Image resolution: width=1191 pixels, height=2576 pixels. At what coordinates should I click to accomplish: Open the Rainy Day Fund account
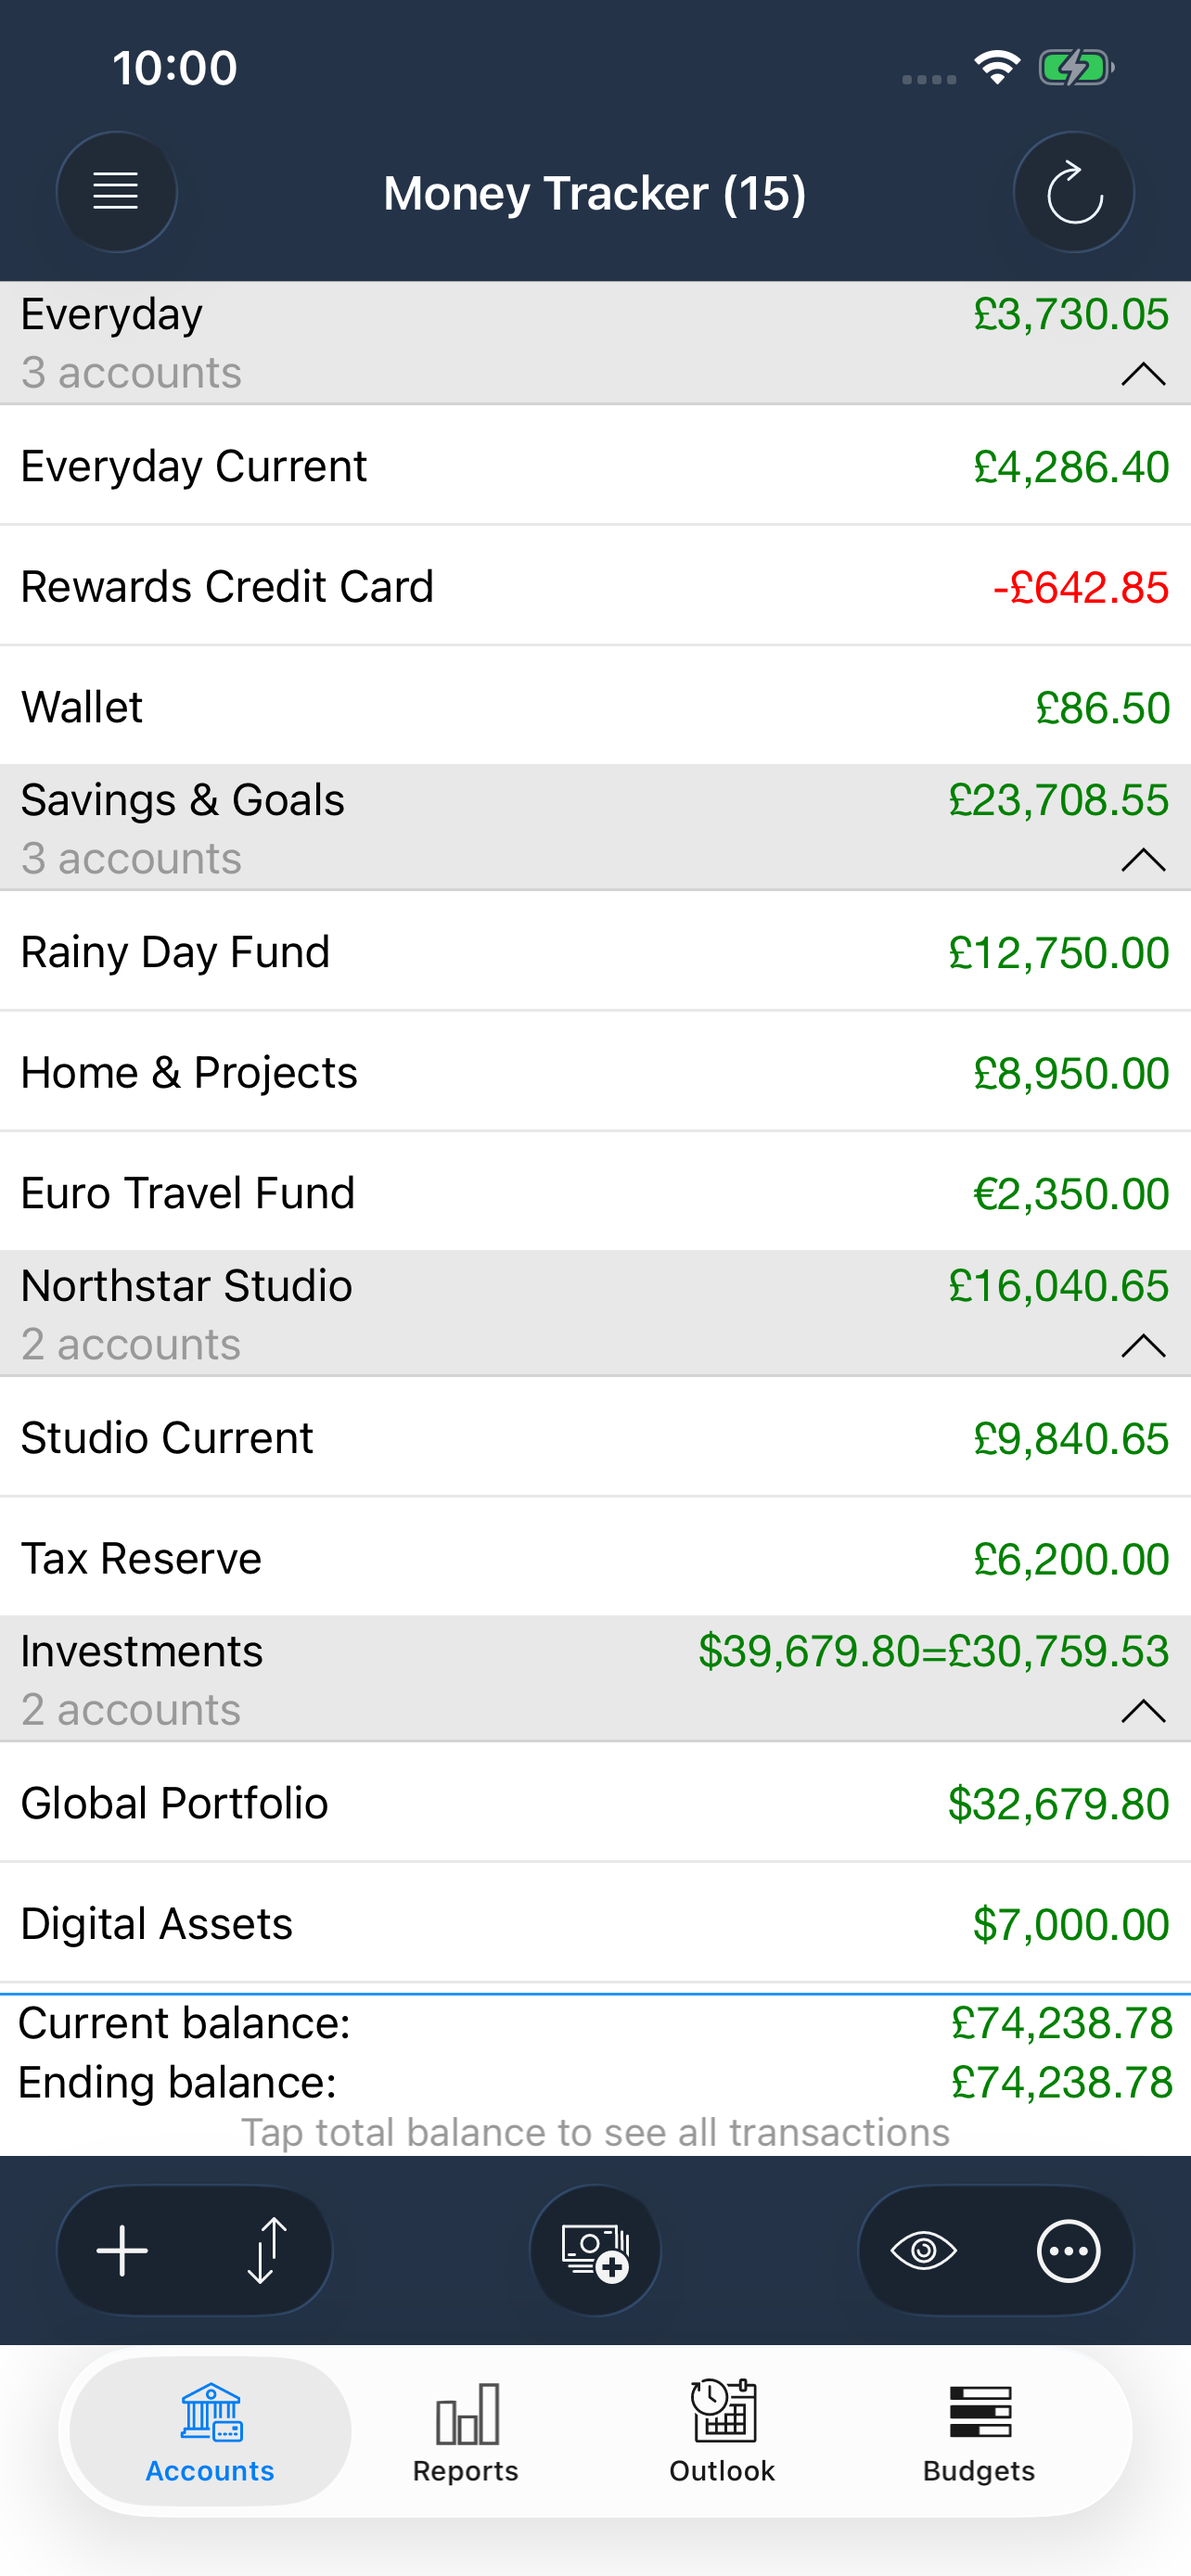pyautogui.click(x=595, y=952)
